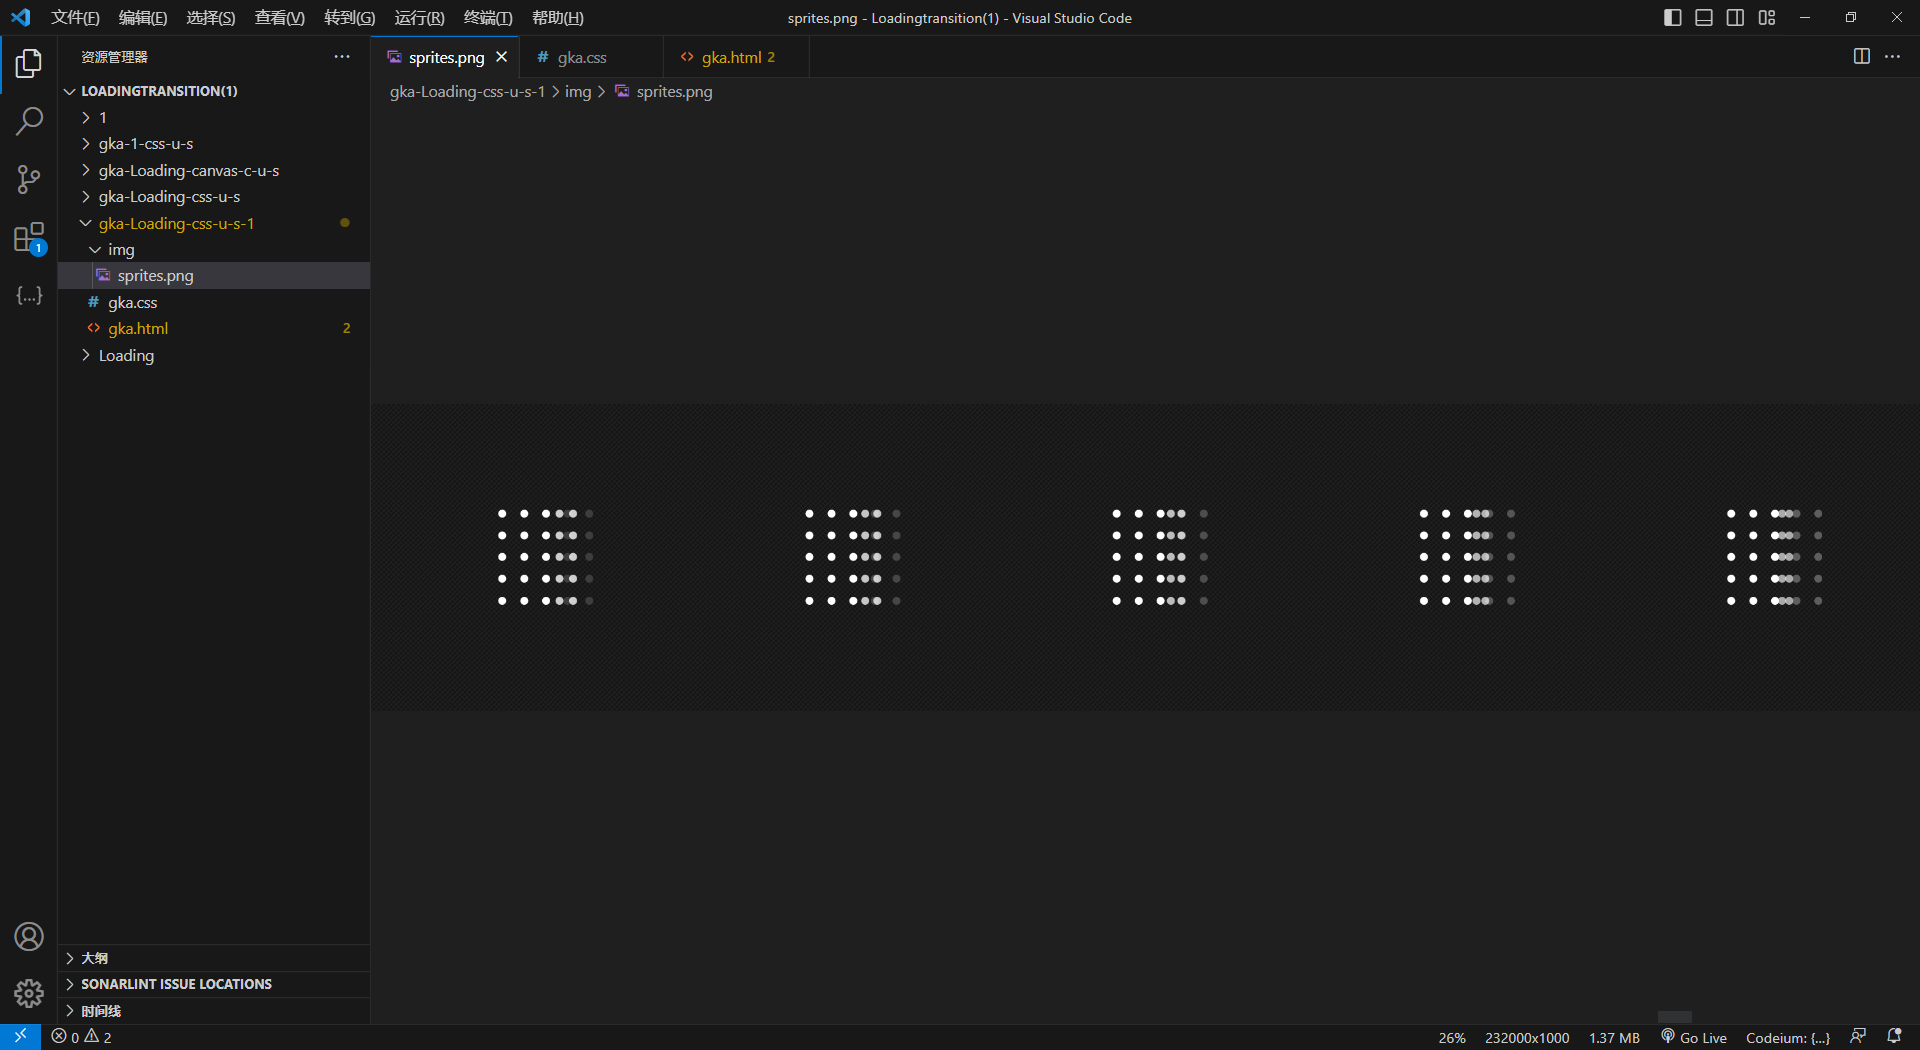The width and height of the screenshot is (1920, 1050).
Task: Collapse the img folder
Action: pyautogui.click(x=121, y=249)
